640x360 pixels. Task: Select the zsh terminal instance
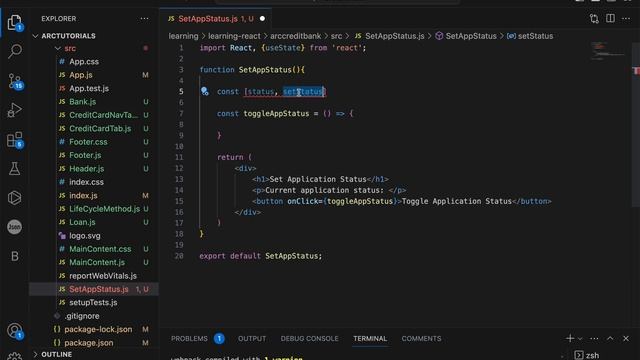click(587, 355)
